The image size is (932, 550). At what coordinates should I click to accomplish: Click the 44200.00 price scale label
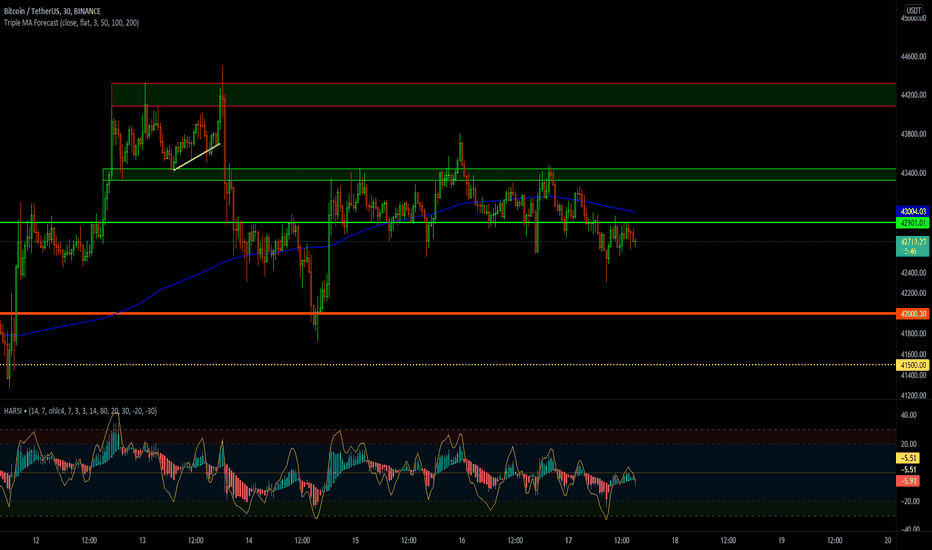pos(913,95)
